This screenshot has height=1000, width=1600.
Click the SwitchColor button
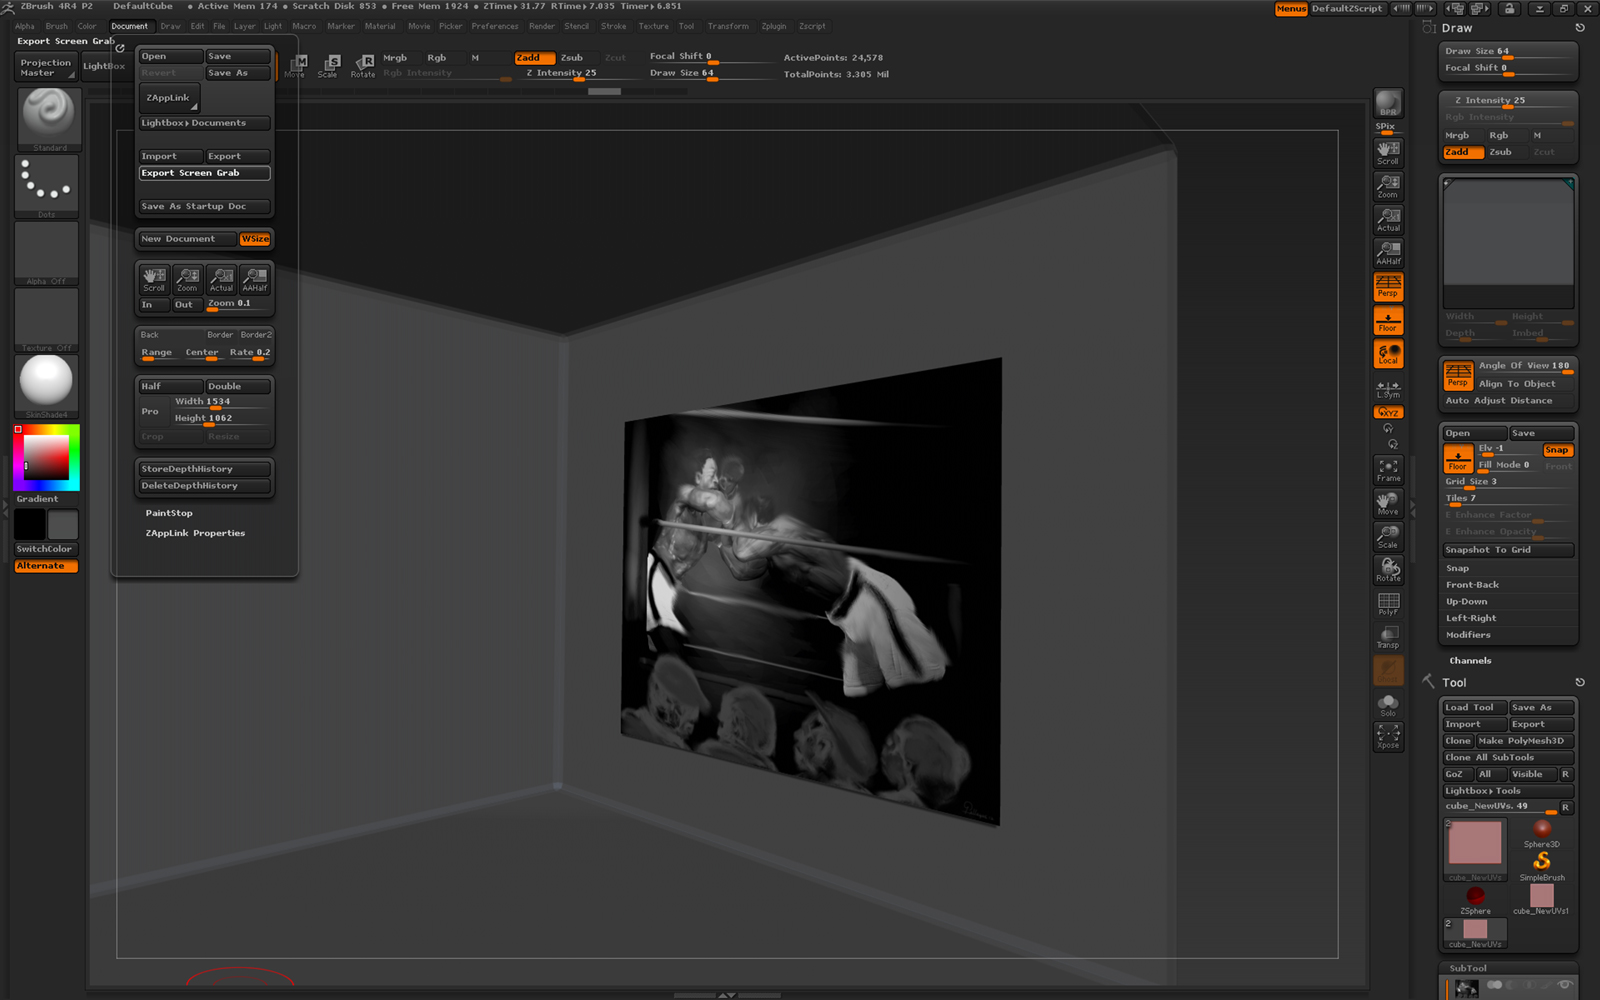pyautogui.click(x=45, y=549)
